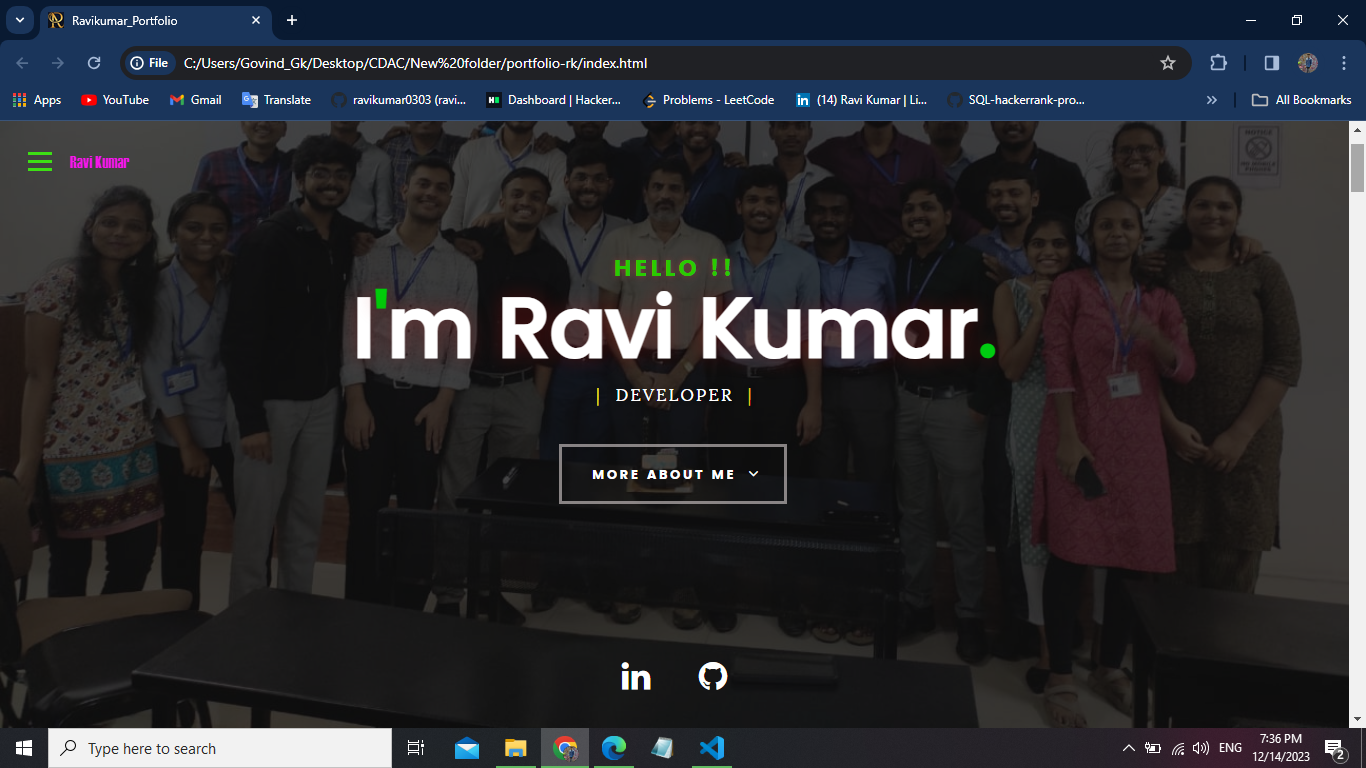This screenshot has width=1366, height=768.
Task: Open Visual Studio Code from the taskbar
Action: coord(711,747)
